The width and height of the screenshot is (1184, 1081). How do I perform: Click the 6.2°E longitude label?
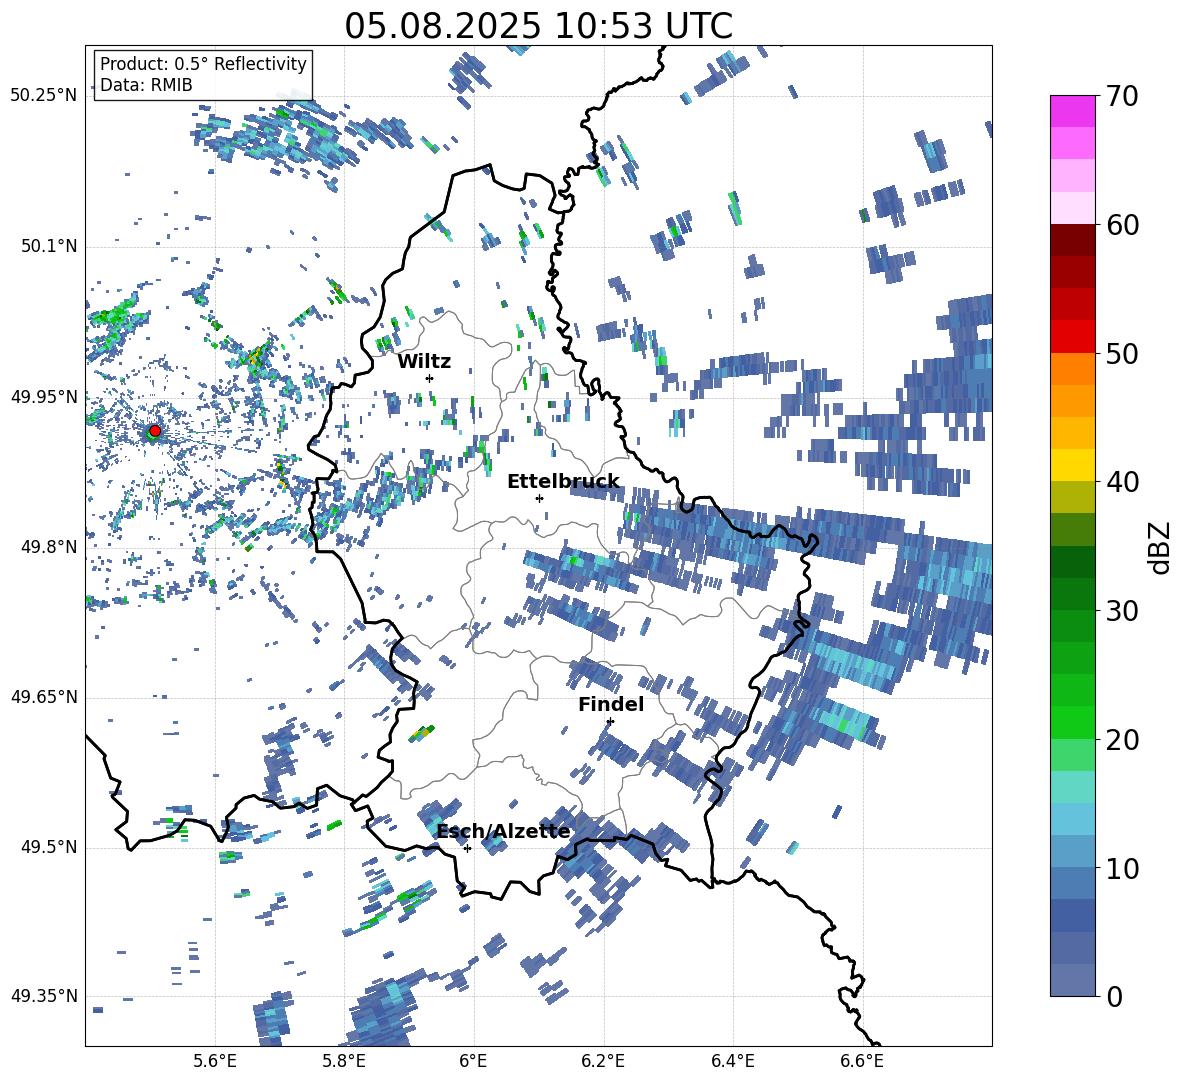pos(603,1061)
